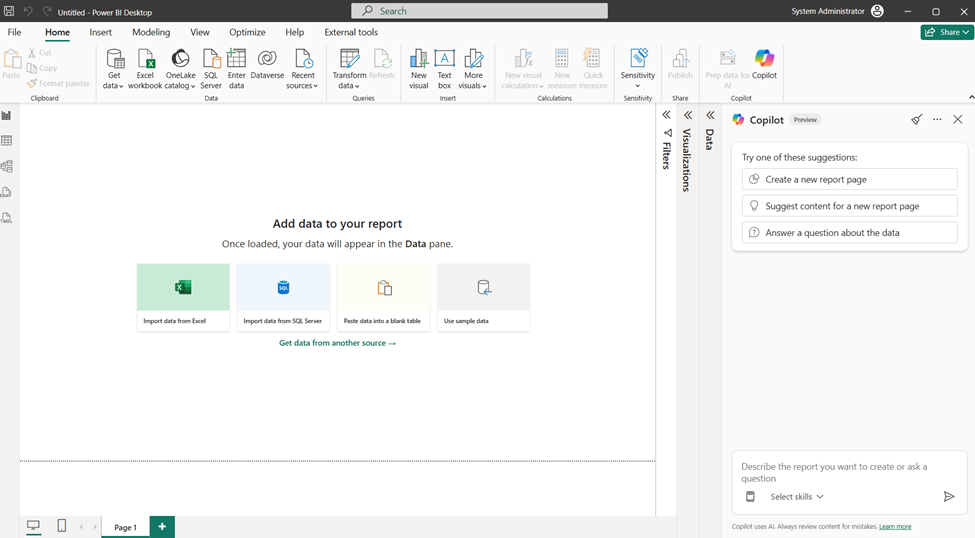The image size is (975, 538).
Task: Expand the Data pane
Action: [710, 115]
